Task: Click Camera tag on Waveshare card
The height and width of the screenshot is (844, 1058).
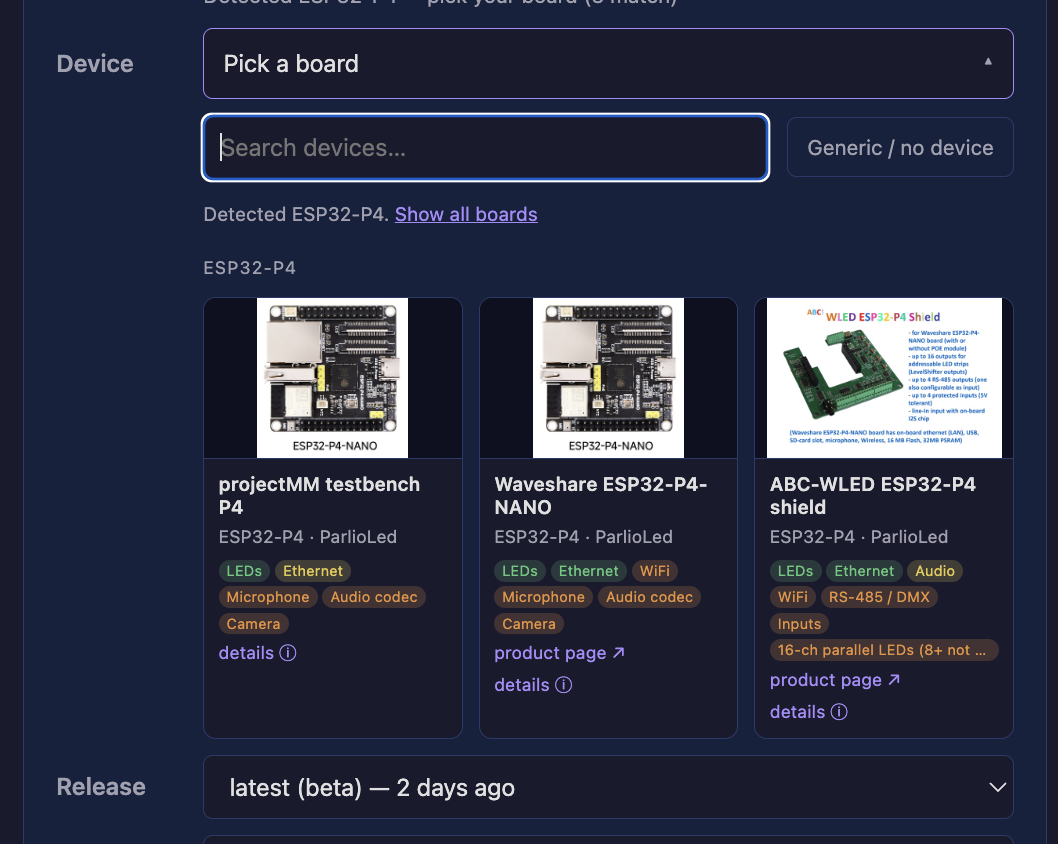Action: (x=529, y=624)
